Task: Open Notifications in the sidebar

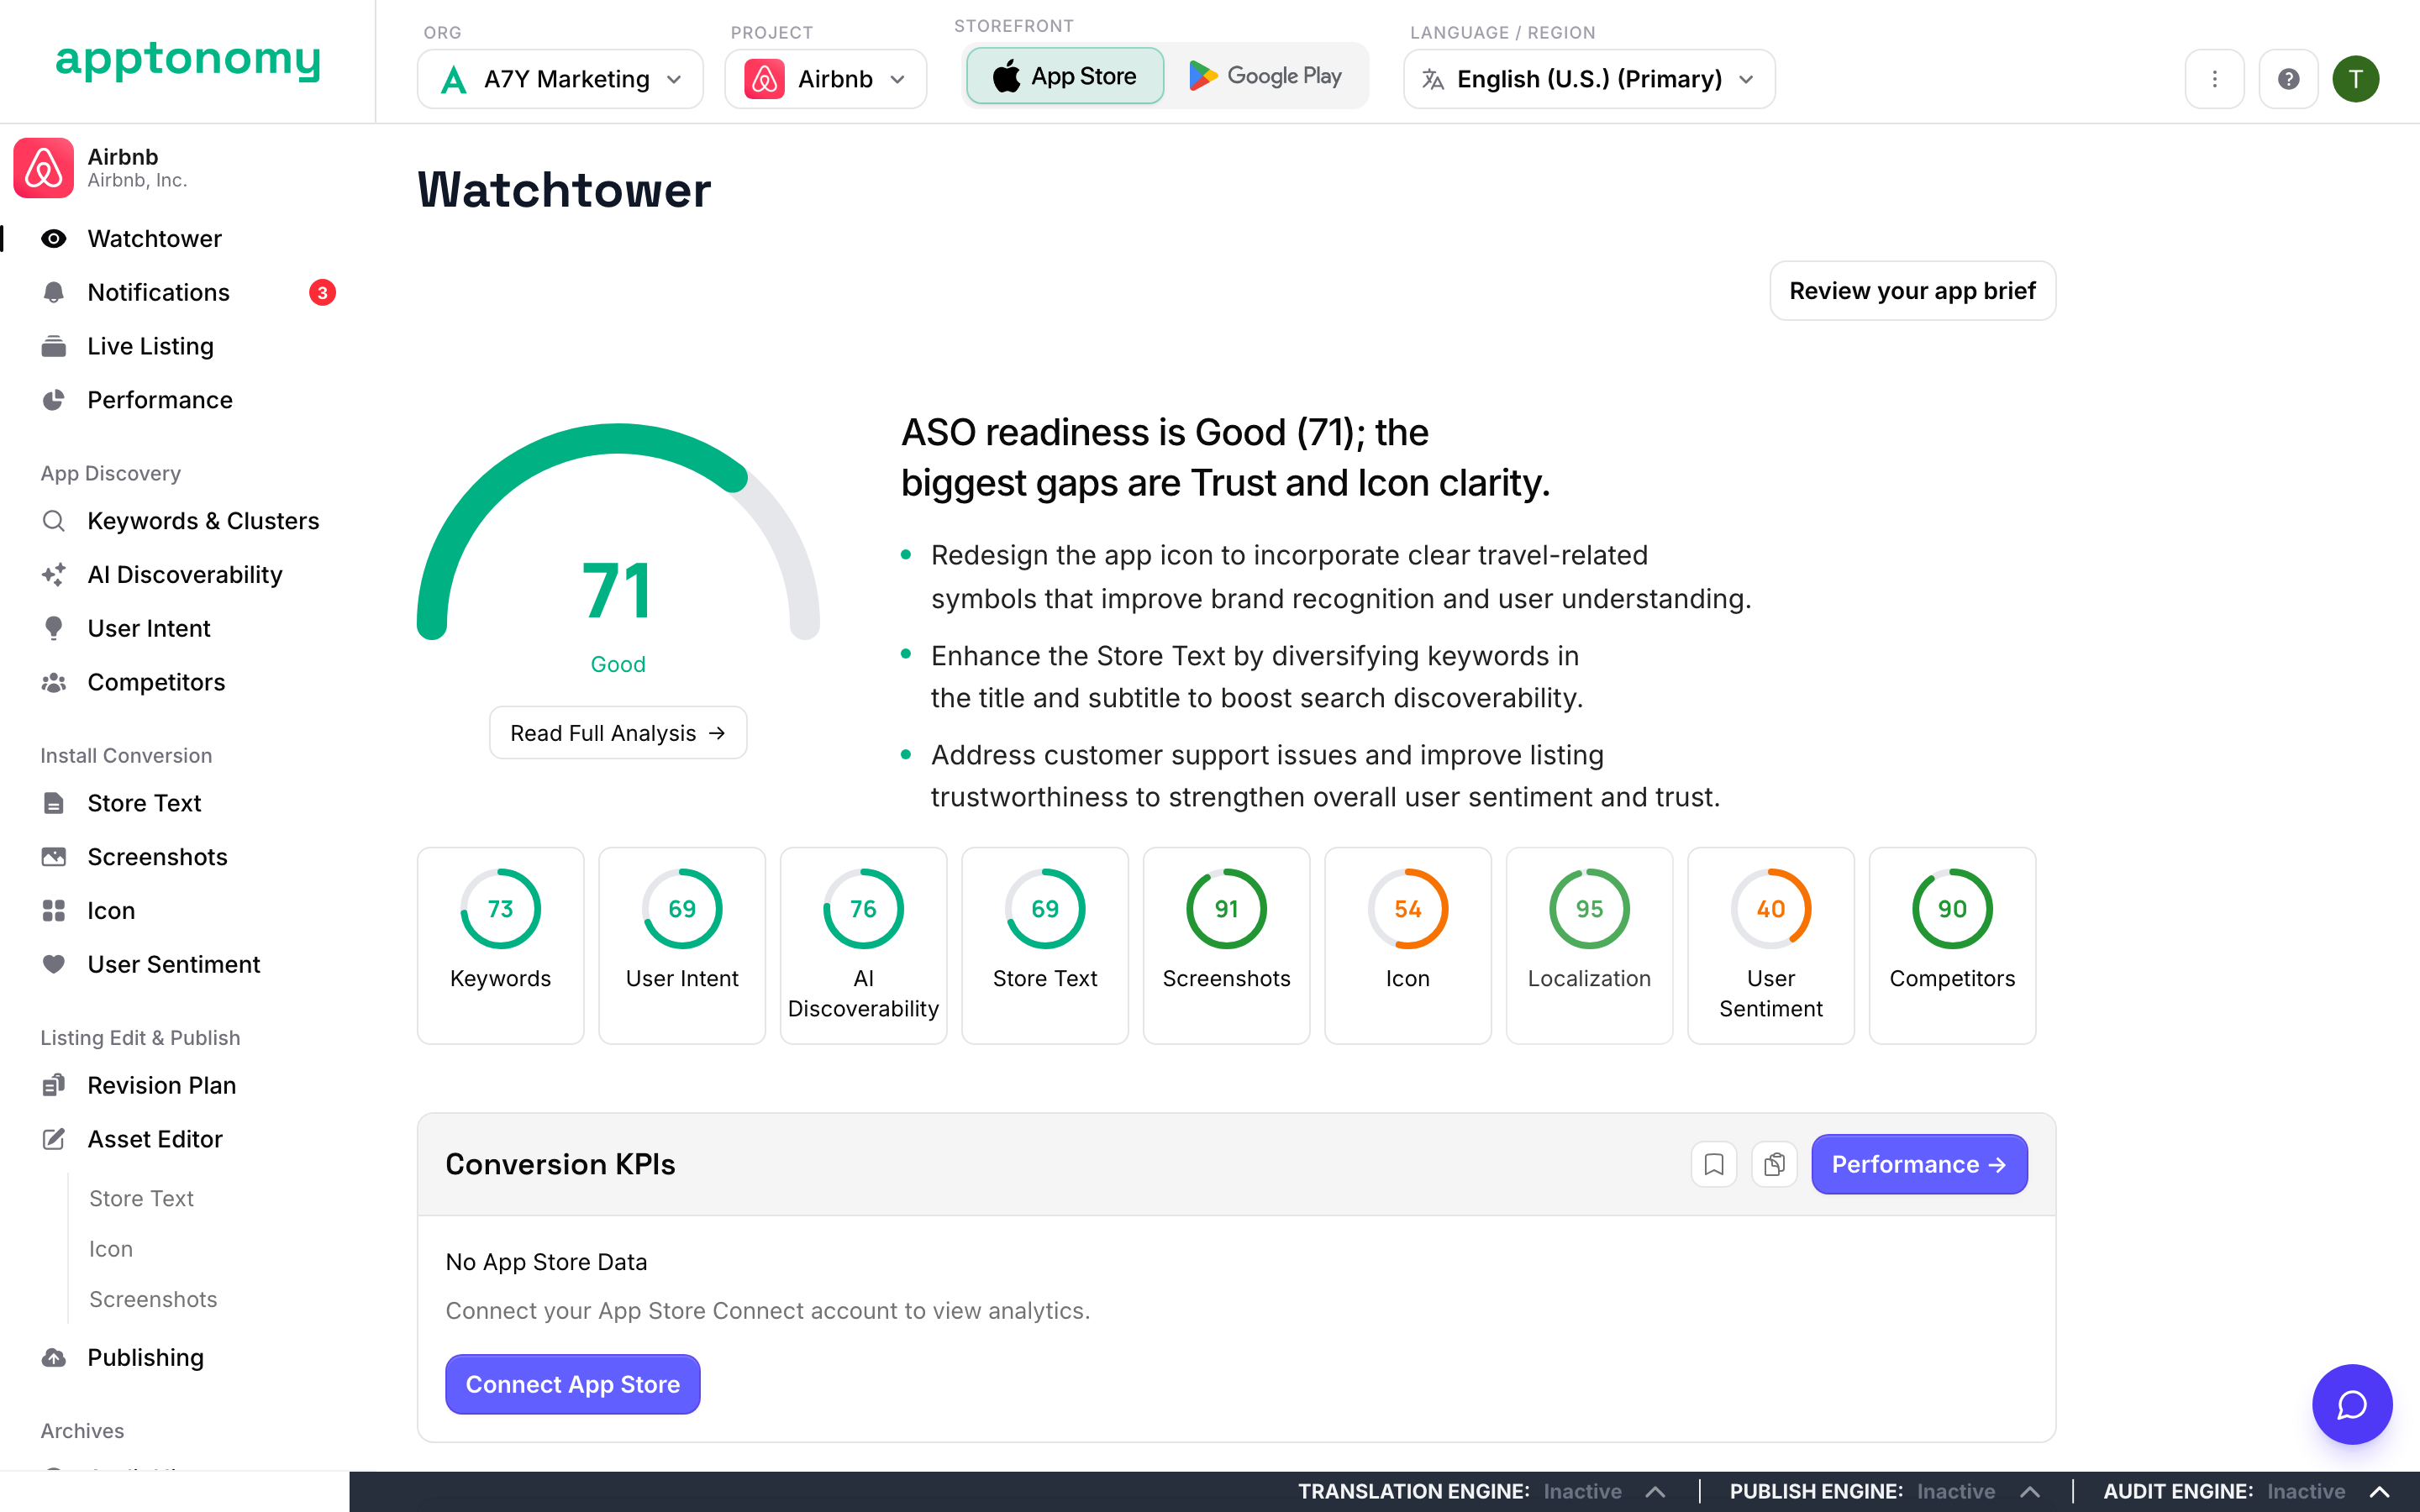Action: click(x=159, y=292)
